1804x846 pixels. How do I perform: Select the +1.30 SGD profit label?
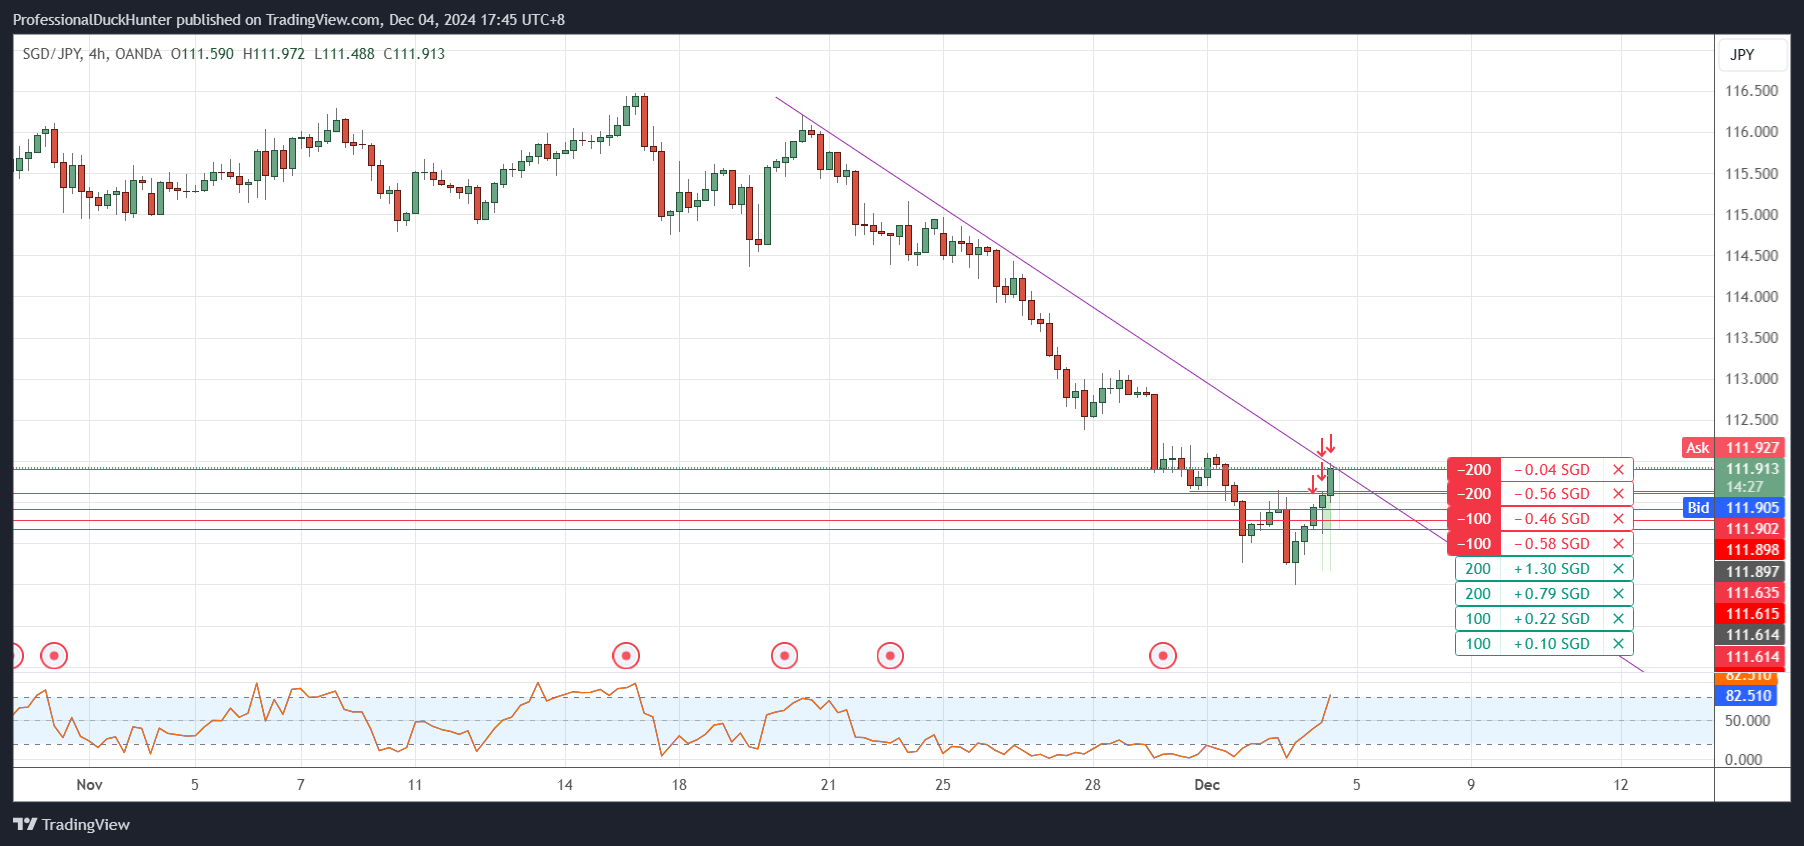(x=1552, y=569)
